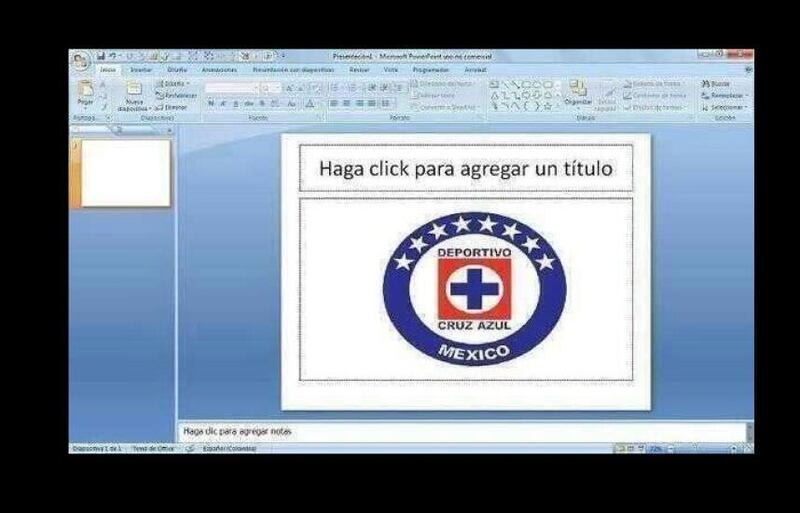Screen dimensions: 800x513
Task: Click Efectos de formas shape effects
Action: (x=654, y=108)
